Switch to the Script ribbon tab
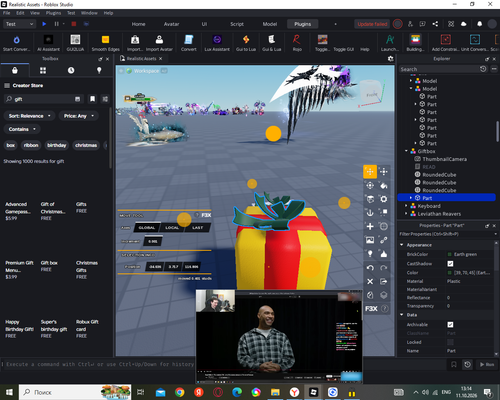Image resolution: width=500 pixels, height=400 pixels. tap(237, 24)
